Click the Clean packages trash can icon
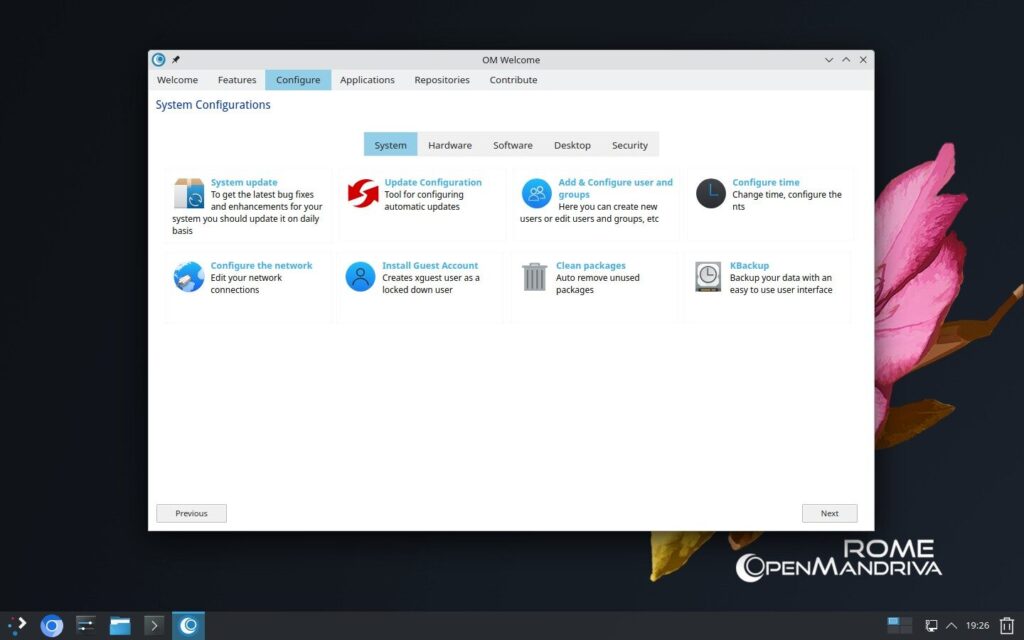 click(x=534, y=276)
